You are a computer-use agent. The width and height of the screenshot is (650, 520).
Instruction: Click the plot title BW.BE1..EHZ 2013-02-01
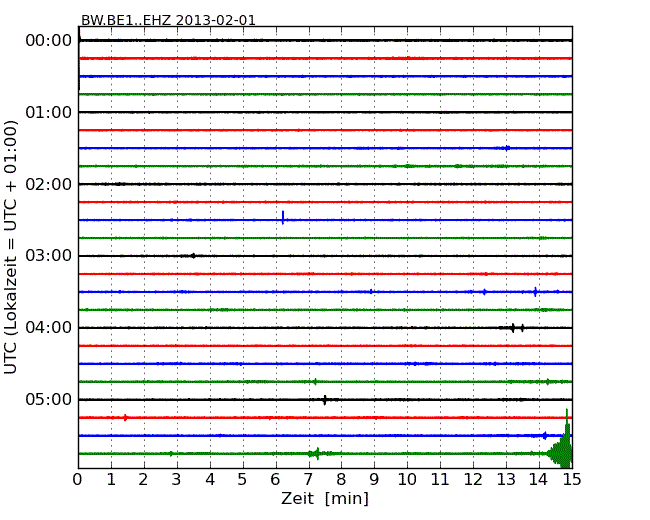(x=168, y=20)
